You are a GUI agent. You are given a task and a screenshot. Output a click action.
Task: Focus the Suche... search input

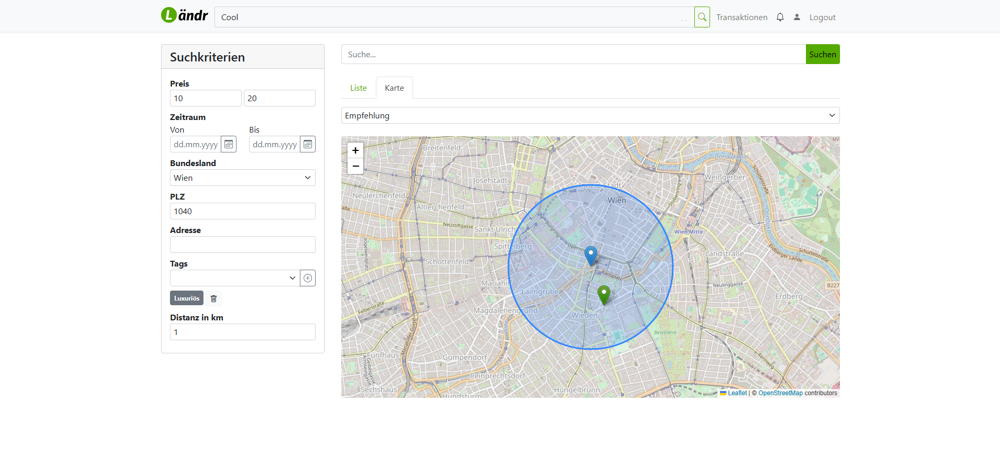tap(573, 54)
